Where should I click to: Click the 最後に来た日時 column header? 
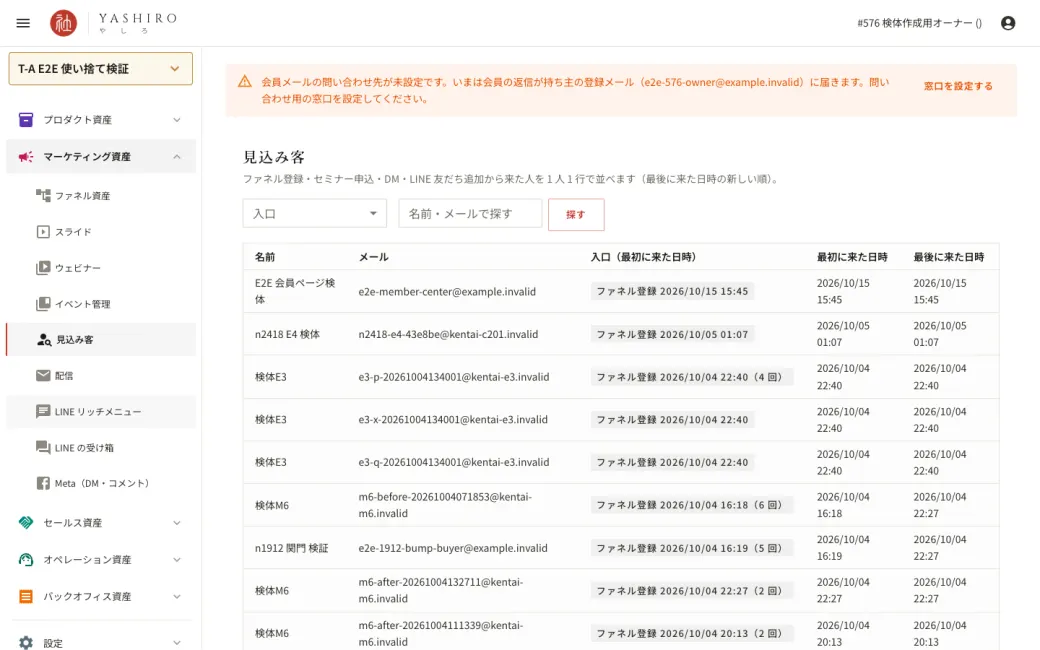click(x=948, y=257)
